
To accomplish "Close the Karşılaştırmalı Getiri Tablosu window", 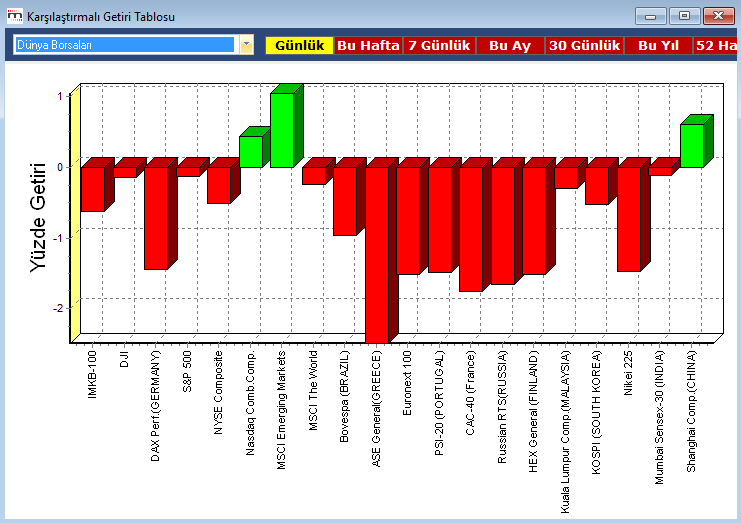I will [x=718, y=16].
